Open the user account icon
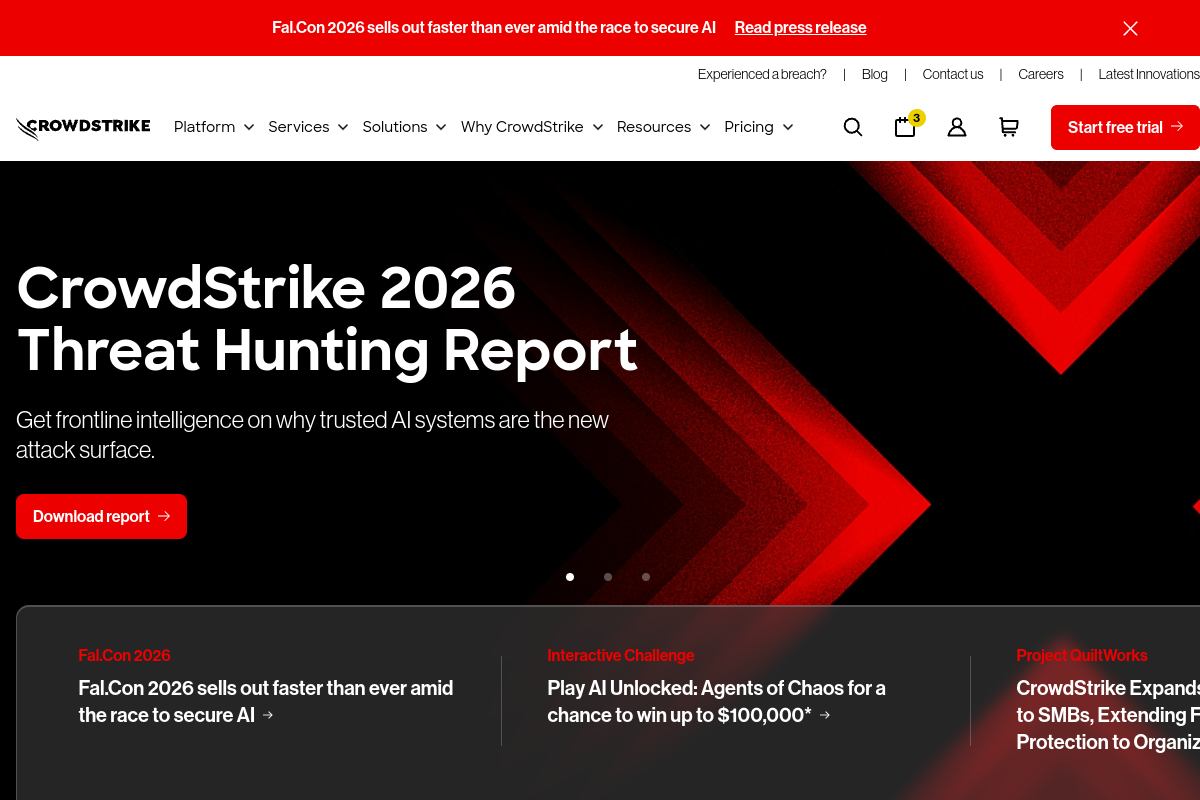 click(957, 127)
